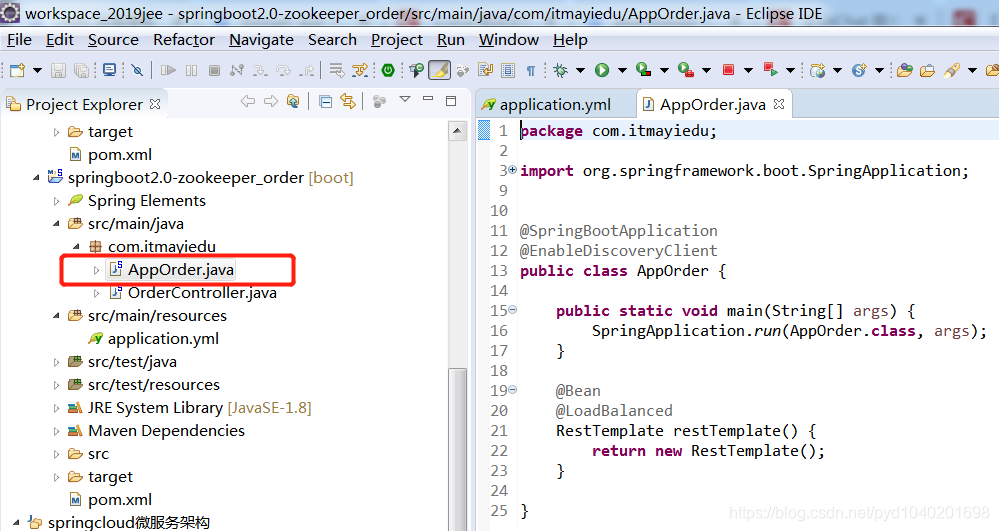Click the Back arrow in Project Explorer
The height and width of the screenshot is (531, 999).
(x=248, y=101)
